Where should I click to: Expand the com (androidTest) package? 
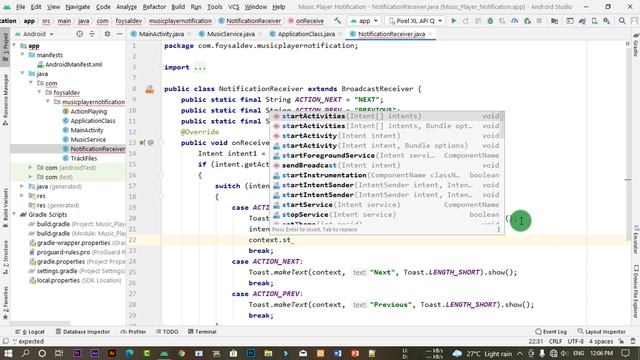click(31, 168)
